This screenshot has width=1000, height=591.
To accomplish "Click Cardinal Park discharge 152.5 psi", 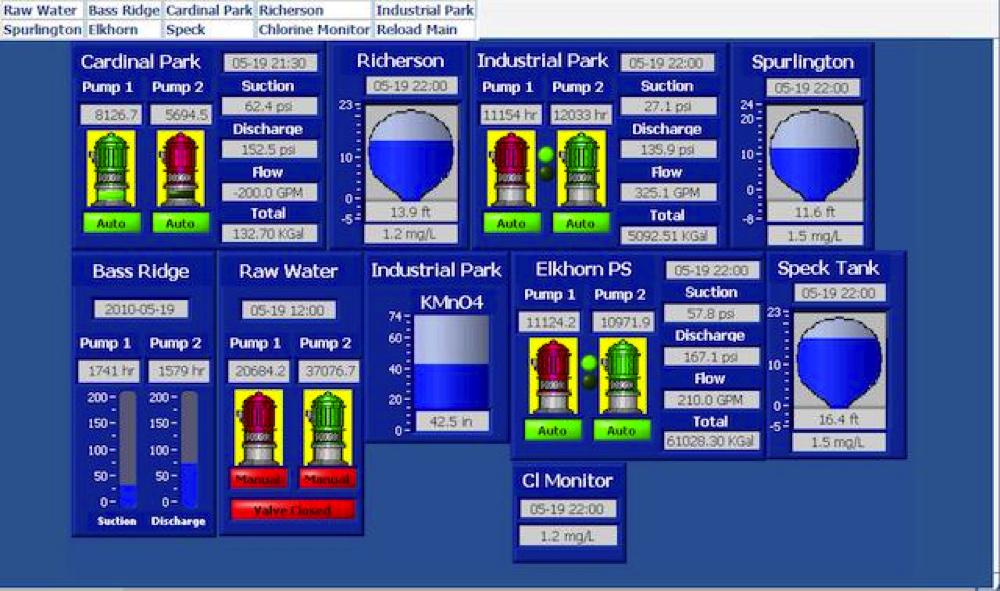I will click(269, 149).
